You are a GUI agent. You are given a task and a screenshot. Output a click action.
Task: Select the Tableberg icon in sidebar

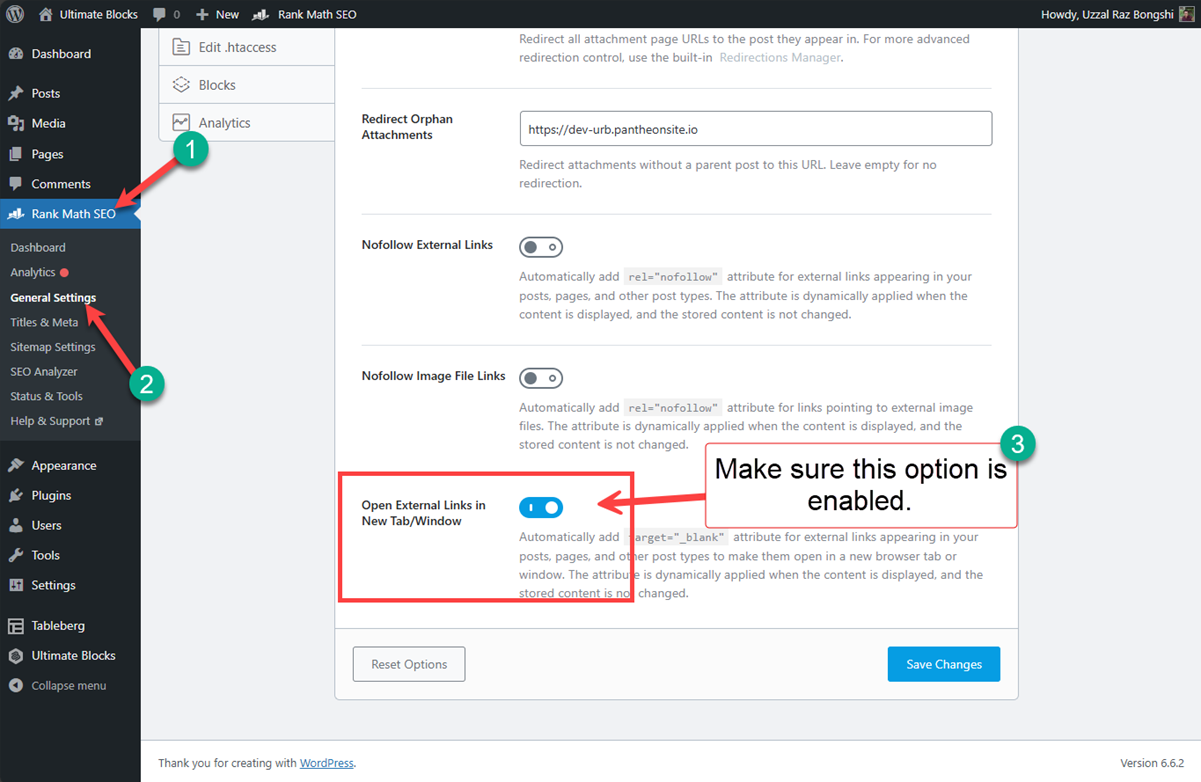17,624
